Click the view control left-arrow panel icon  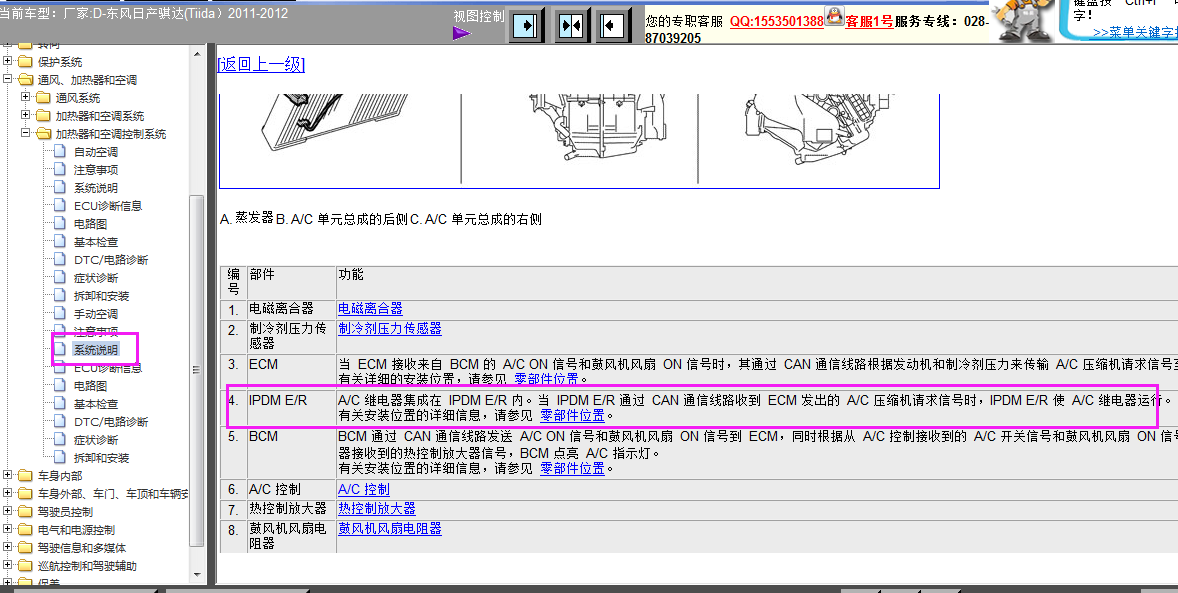pyautogui.click(x=615, y=26)
